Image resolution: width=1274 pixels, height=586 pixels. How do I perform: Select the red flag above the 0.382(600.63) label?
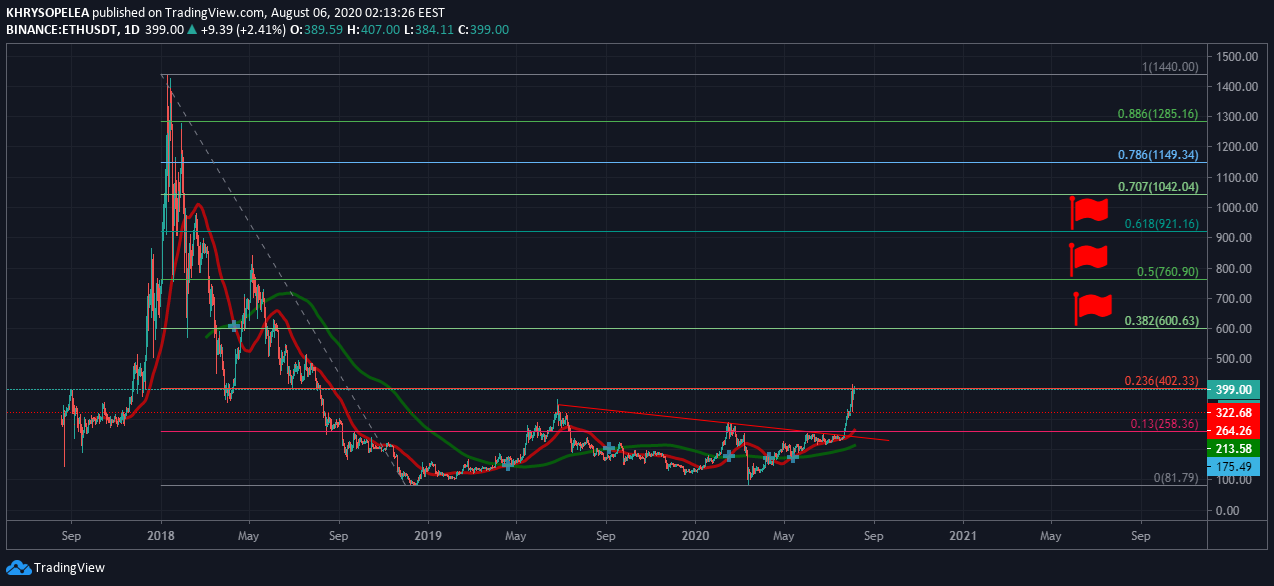click(1093, 308)
